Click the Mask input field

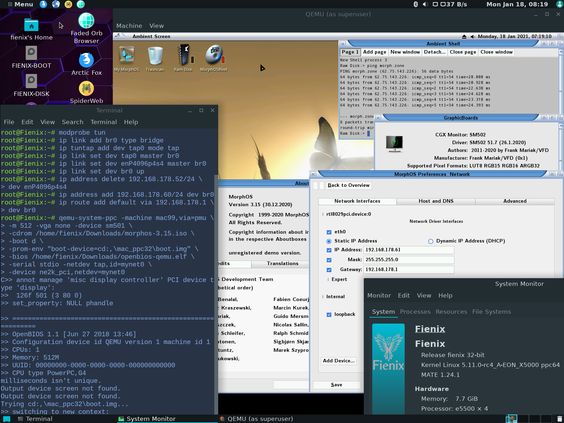click(409, 260)
